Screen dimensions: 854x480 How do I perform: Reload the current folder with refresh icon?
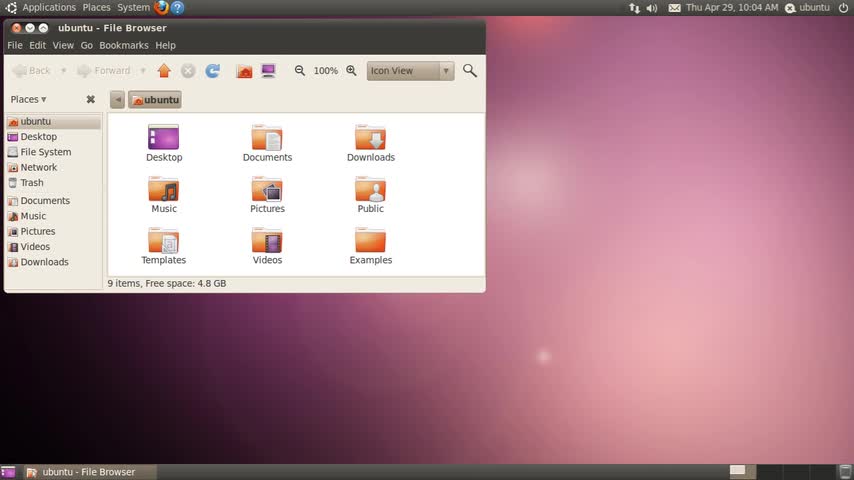[x=212, y=71]
